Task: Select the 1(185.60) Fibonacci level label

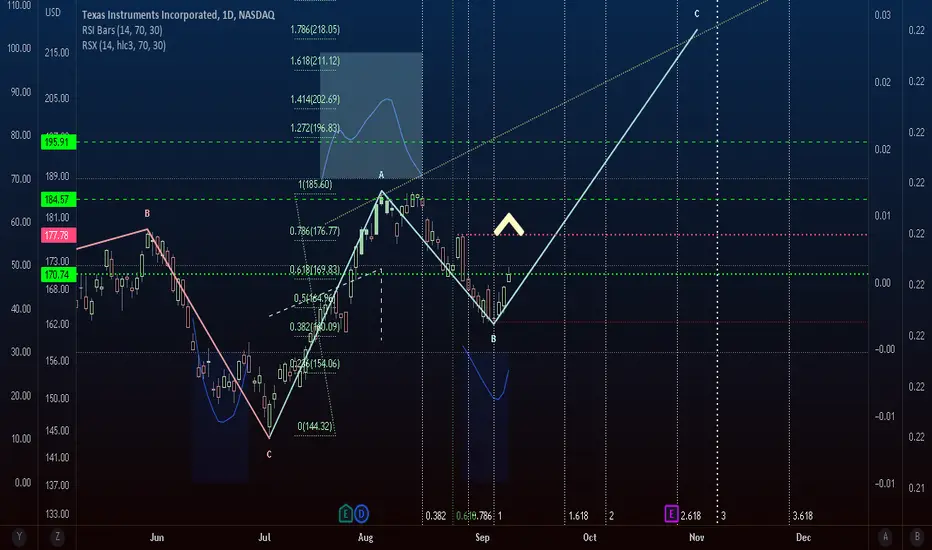Action: (x=315, y=184)
